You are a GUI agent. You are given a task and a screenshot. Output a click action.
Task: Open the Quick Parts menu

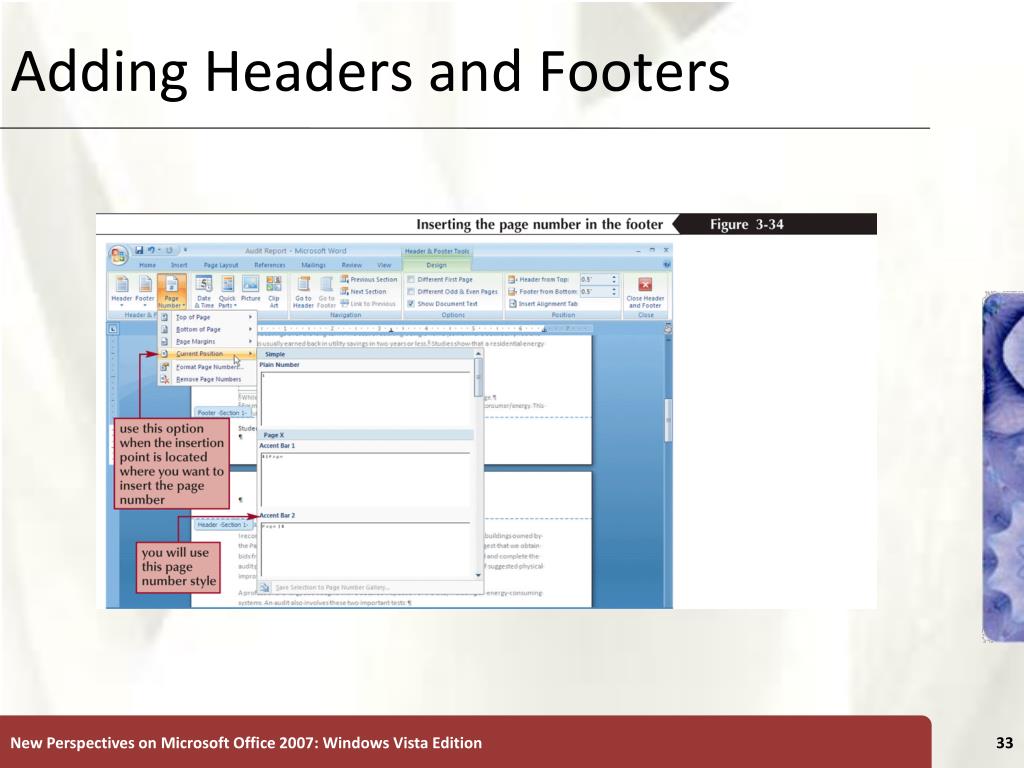227,291
